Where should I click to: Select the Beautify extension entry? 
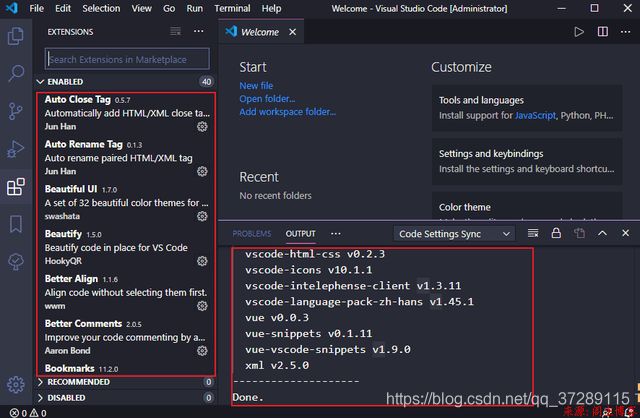(126, 247)
